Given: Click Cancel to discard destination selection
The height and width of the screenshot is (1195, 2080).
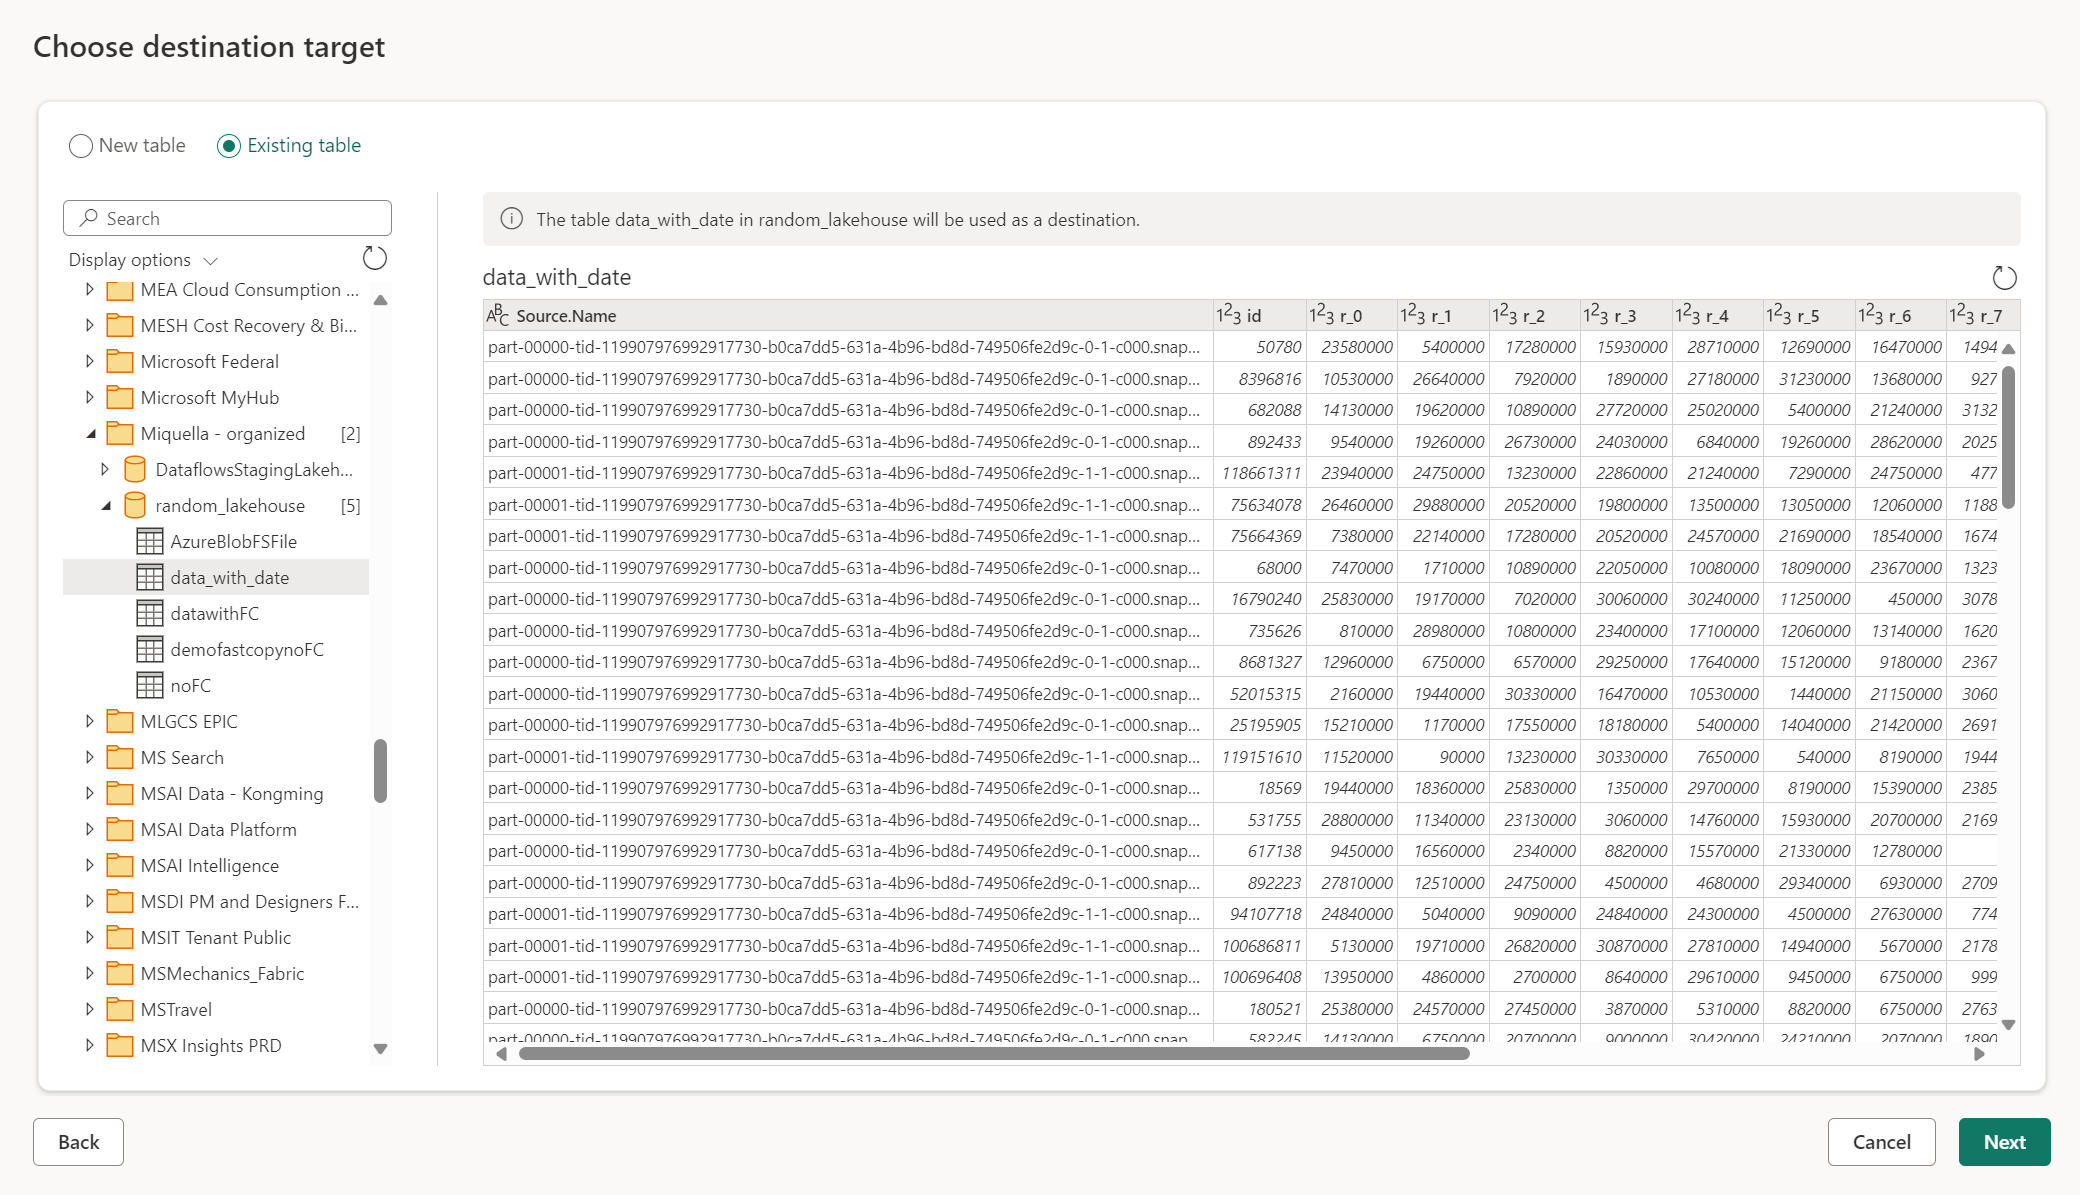Looking at the screenshot, I should 1880,1141.
